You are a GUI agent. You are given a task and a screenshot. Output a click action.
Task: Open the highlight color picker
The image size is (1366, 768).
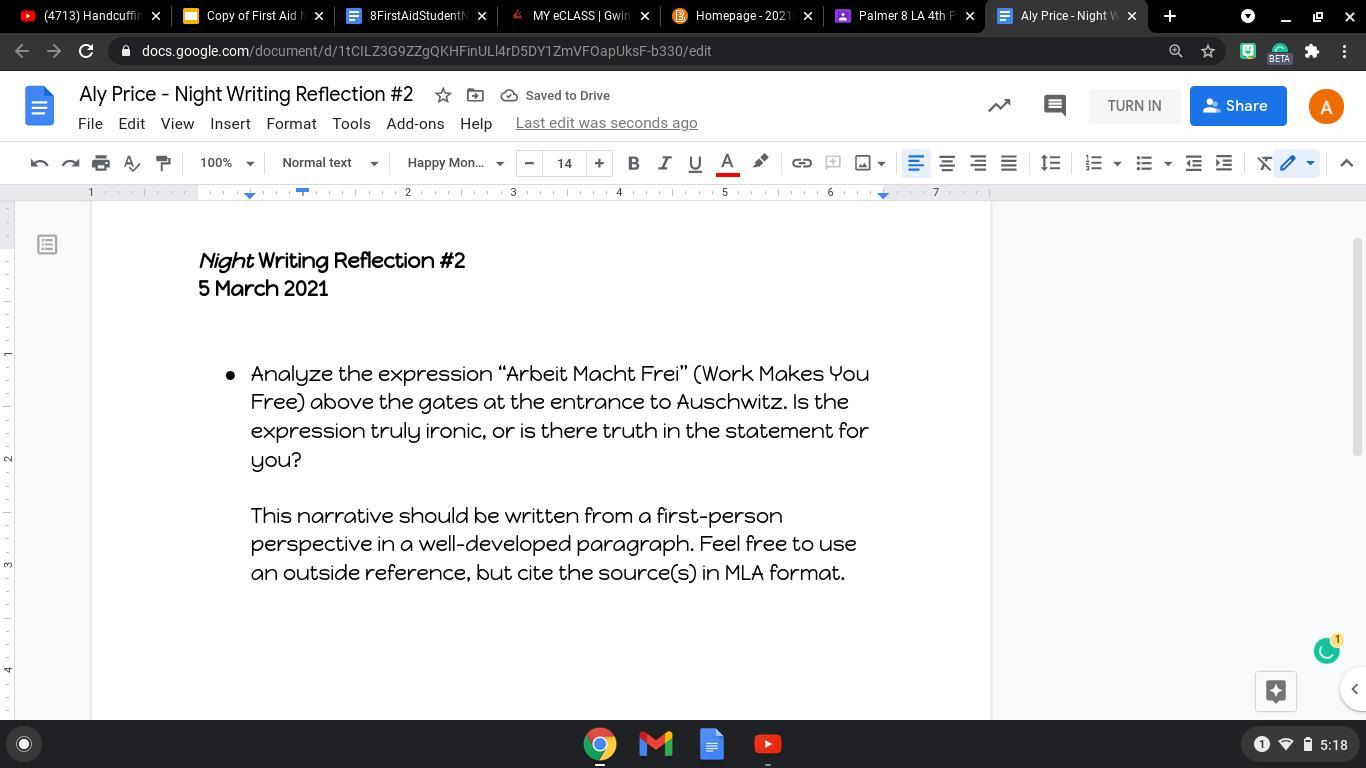click(760, 163)
